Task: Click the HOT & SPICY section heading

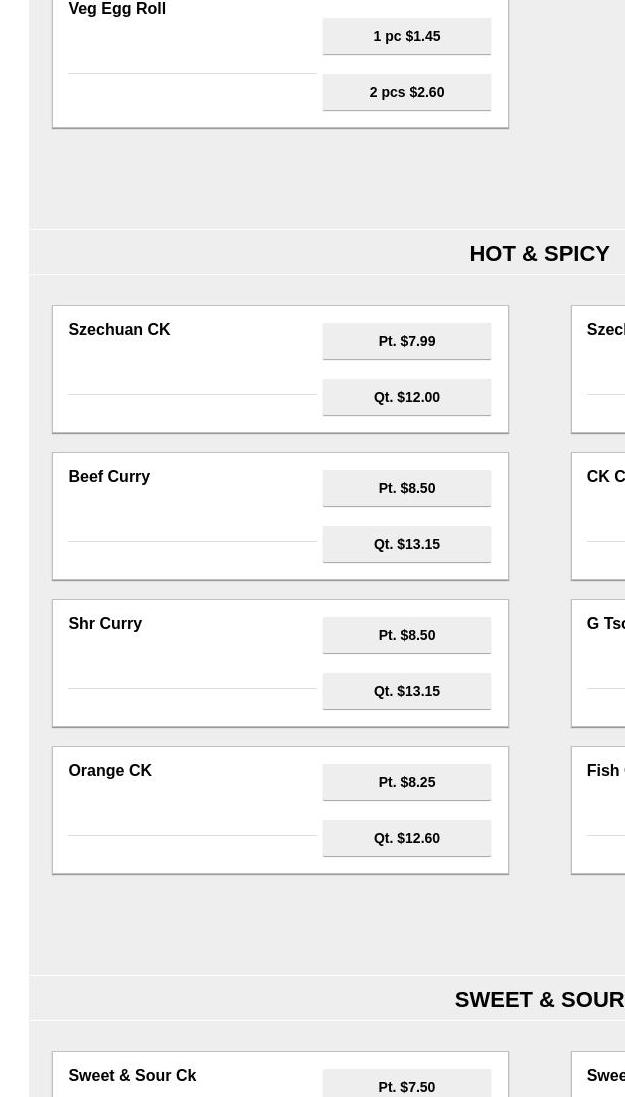Action: pyautogui.click(x=539, y=253)
